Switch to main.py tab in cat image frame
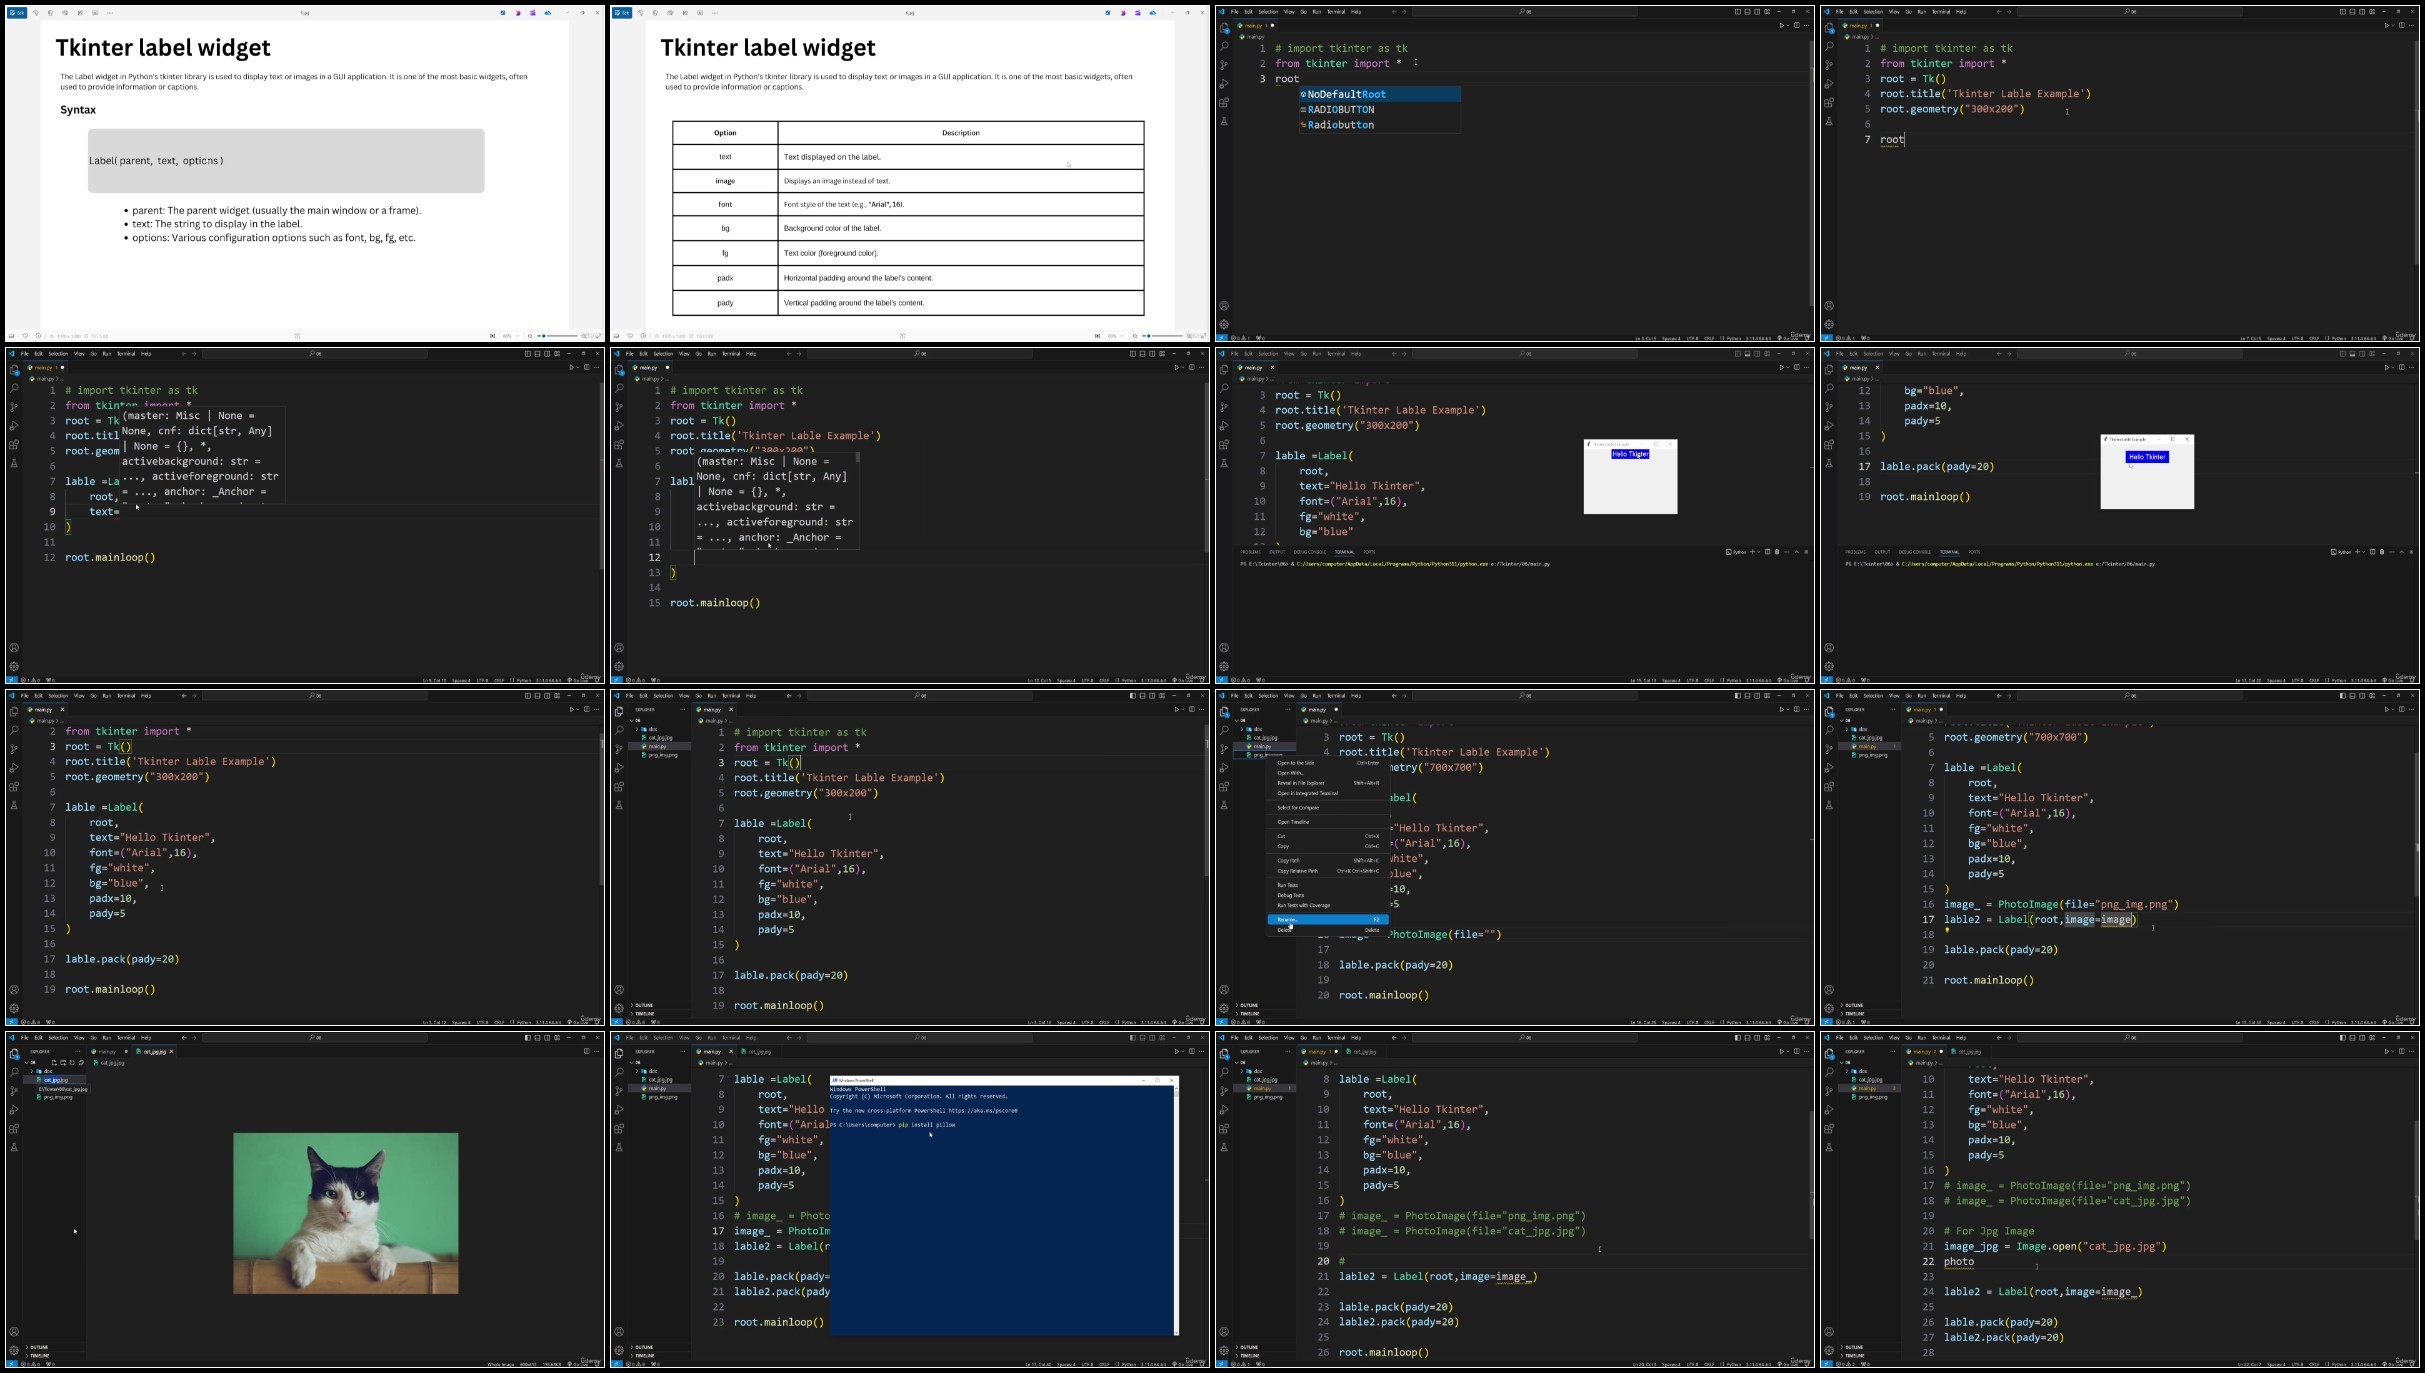The width and height of the screenshot is (2425, 1373). pyautogui.click(x=107, y=1051)
